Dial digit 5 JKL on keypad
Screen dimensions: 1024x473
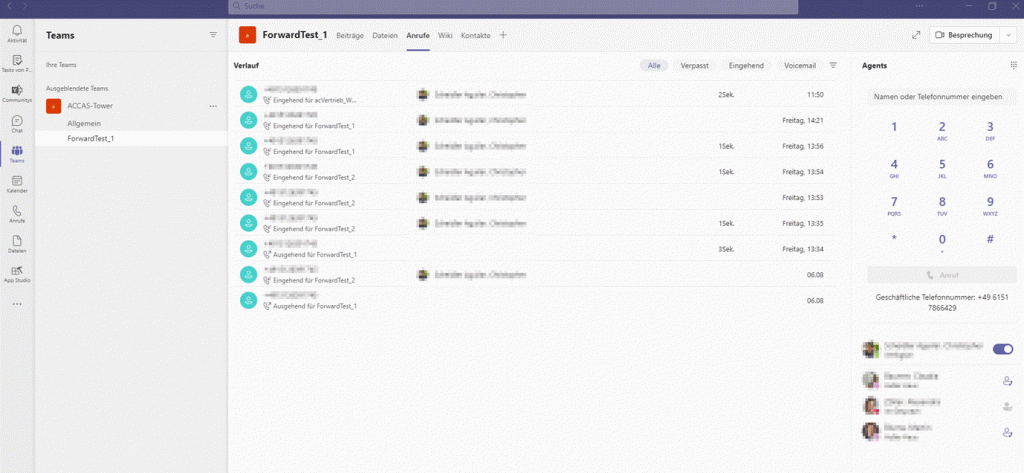[942, 168]
